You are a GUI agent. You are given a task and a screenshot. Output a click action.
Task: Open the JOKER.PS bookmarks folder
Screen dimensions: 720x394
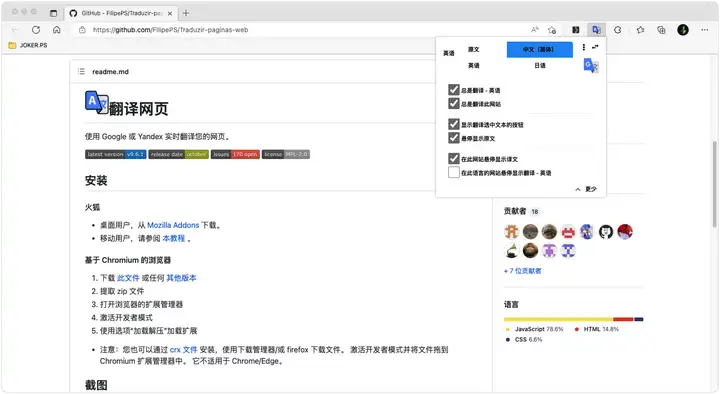coord(28,45)
